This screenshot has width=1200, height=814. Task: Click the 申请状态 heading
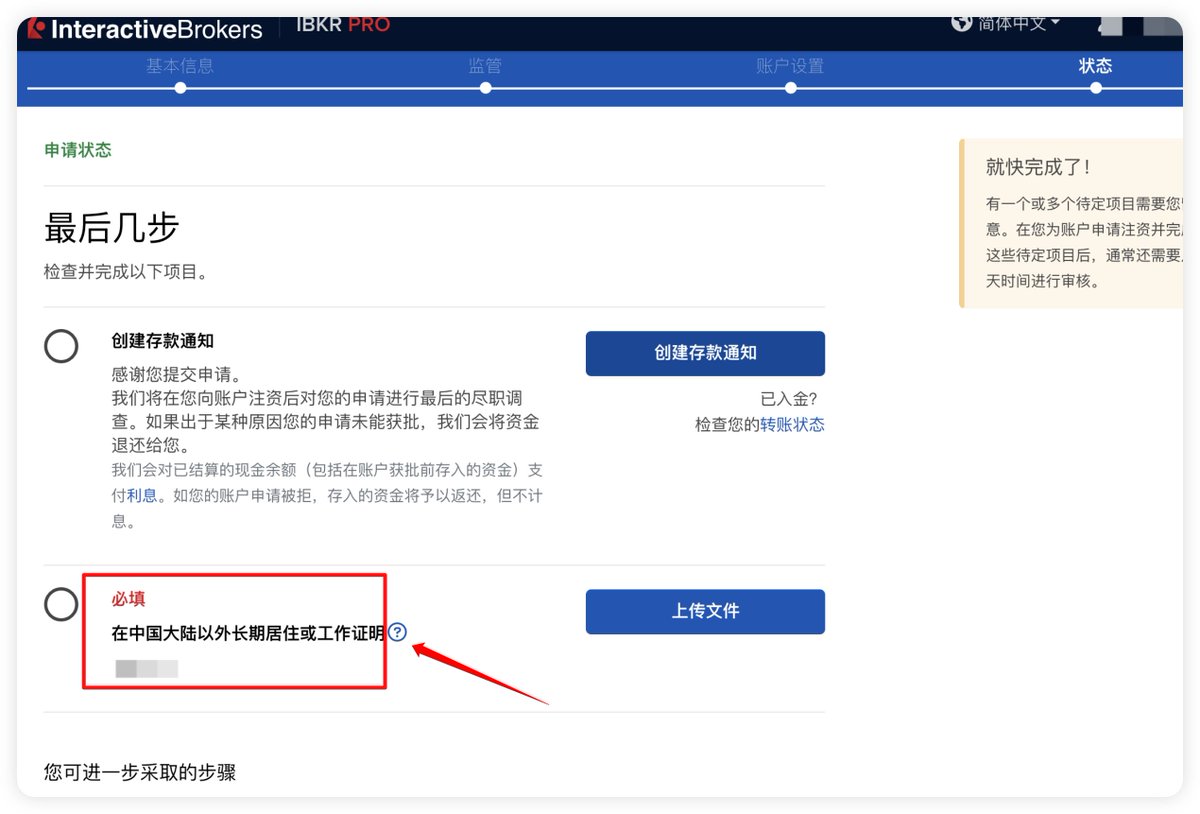pos(78,150)
